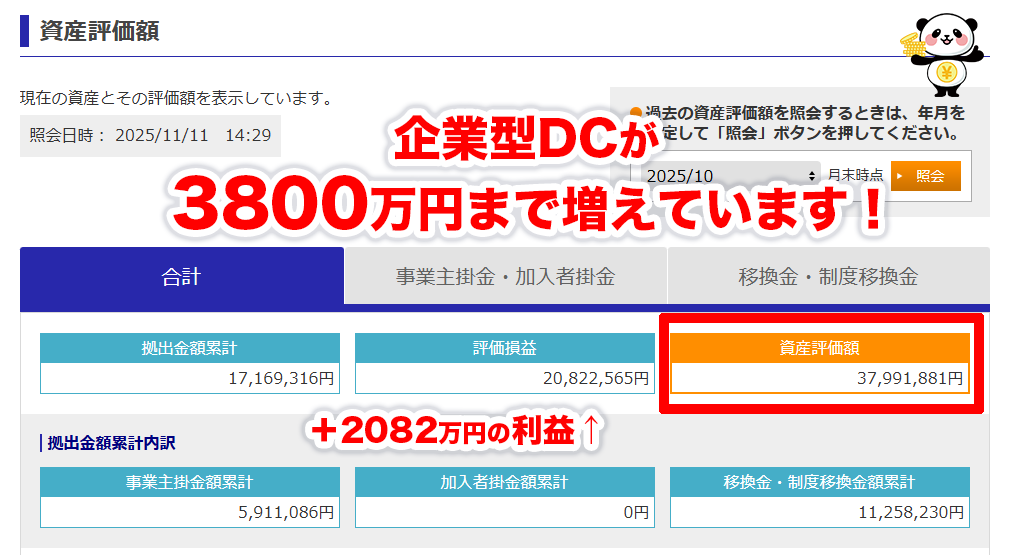Click the 事業主掛金額累計 header
Image resolution: width=1014 pixels, height=555 pixels.
[x=189, y=482]
